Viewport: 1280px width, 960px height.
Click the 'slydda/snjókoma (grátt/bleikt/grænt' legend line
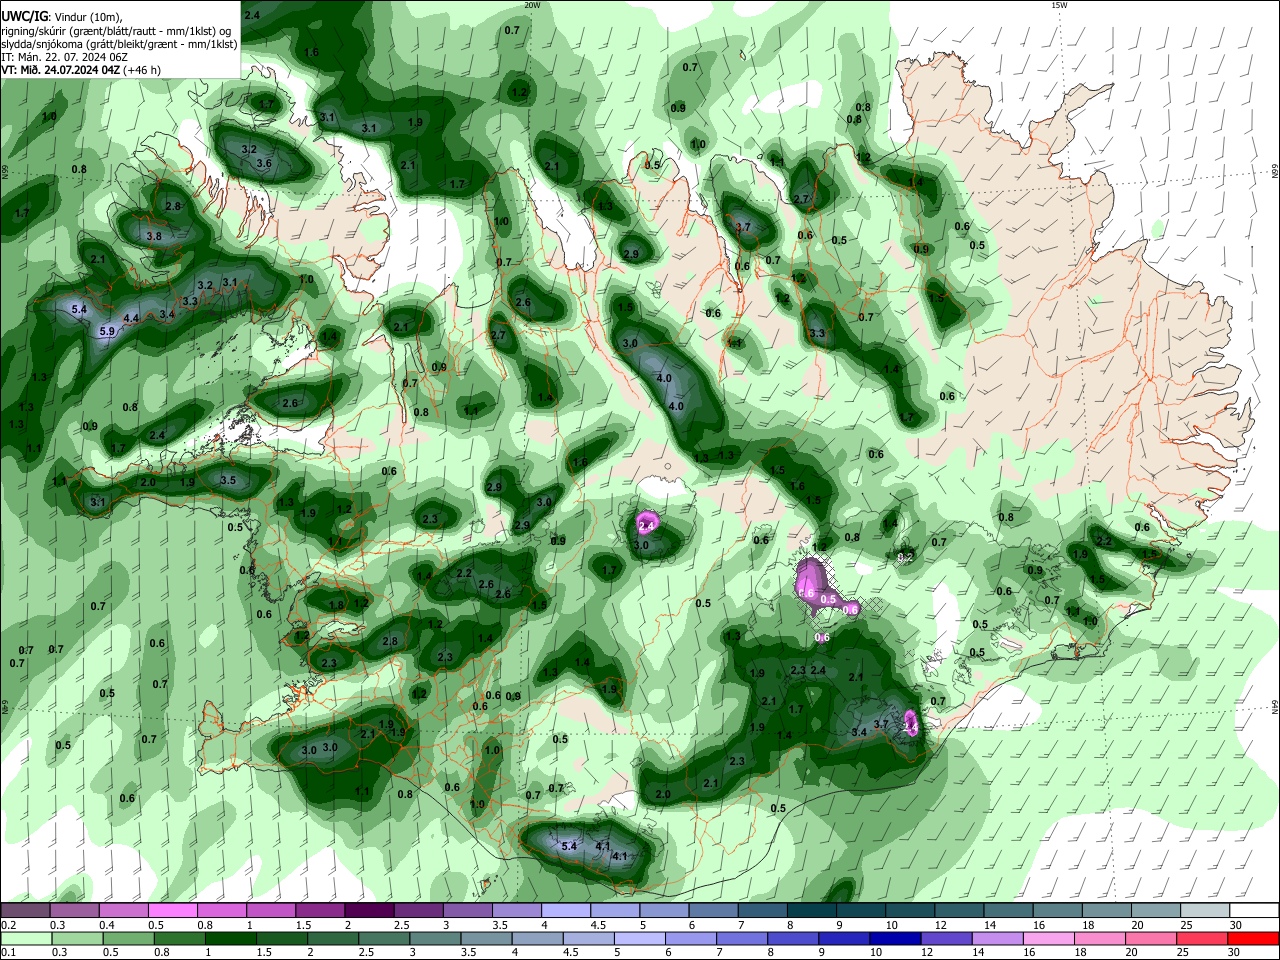click(x=118, y=44)
